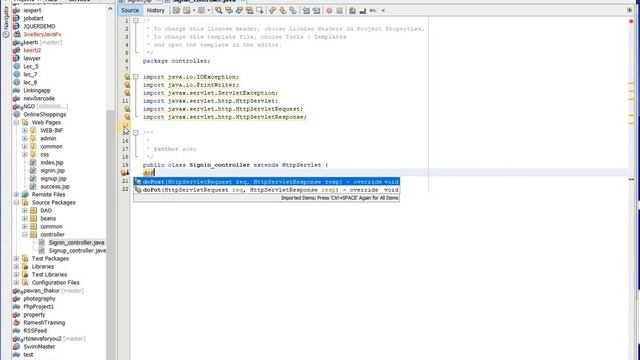Start macro recording with red circle icon
This screenshot has width=640, height=360.
(x=329, y=11)
